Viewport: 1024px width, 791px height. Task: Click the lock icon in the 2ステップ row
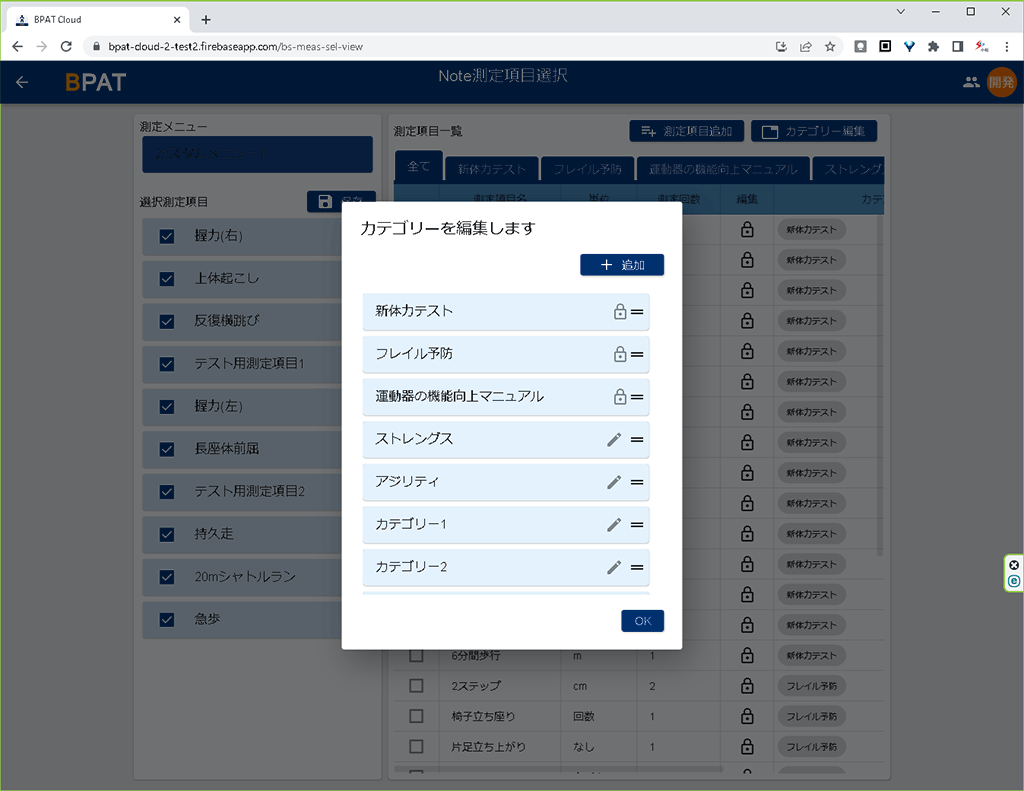(746, 686)
